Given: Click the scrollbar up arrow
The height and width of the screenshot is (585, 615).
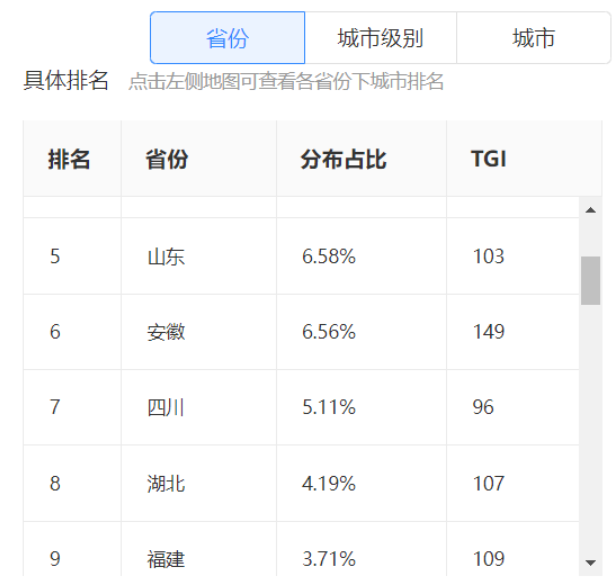Looking at the screenshot, I should coord(590,210).
